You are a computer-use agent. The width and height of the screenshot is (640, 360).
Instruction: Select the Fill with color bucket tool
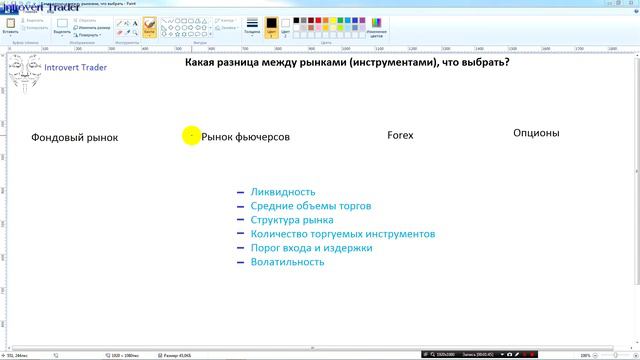click(x=127, y=23)
